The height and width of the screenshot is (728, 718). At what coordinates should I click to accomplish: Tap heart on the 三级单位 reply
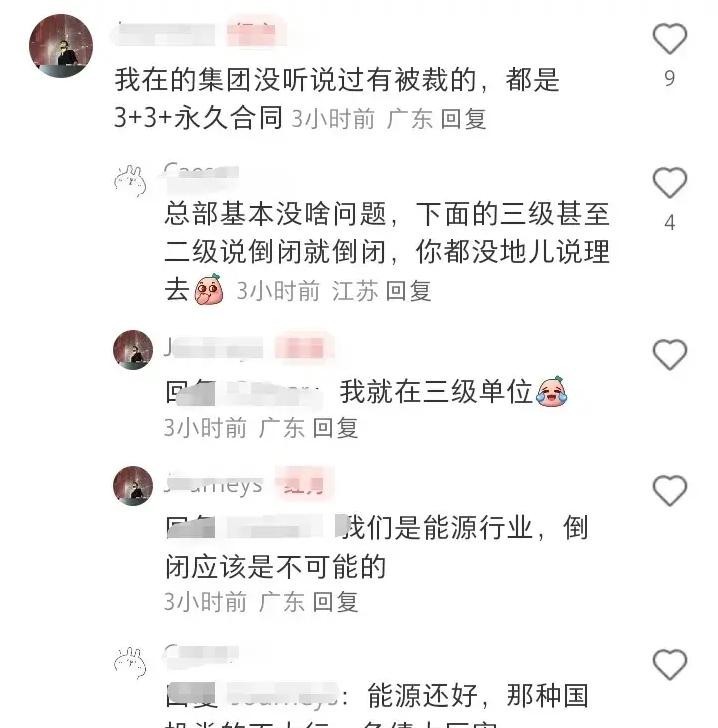pyautogui.click(x=670, y=355)
